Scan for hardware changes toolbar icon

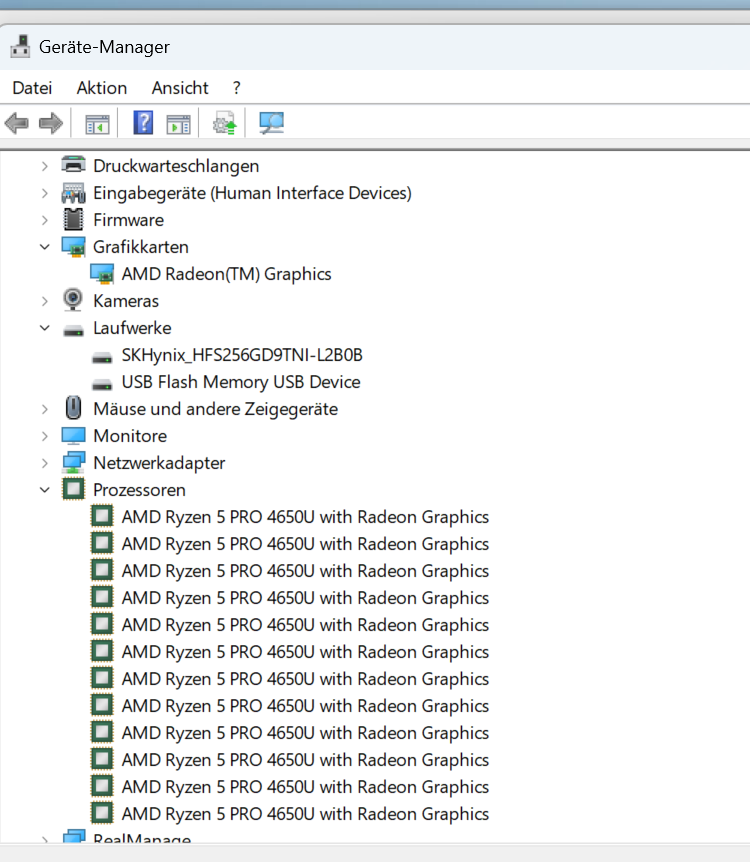click(272, 123)
